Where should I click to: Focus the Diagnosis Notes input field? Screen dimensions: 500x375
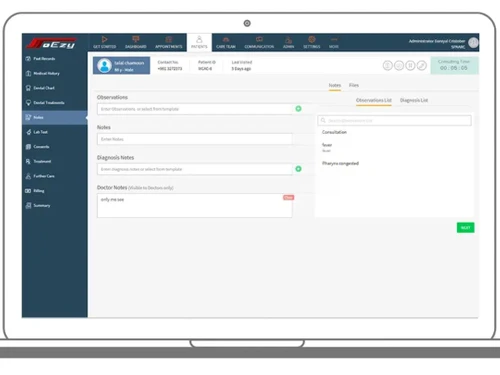pos(195,169)
